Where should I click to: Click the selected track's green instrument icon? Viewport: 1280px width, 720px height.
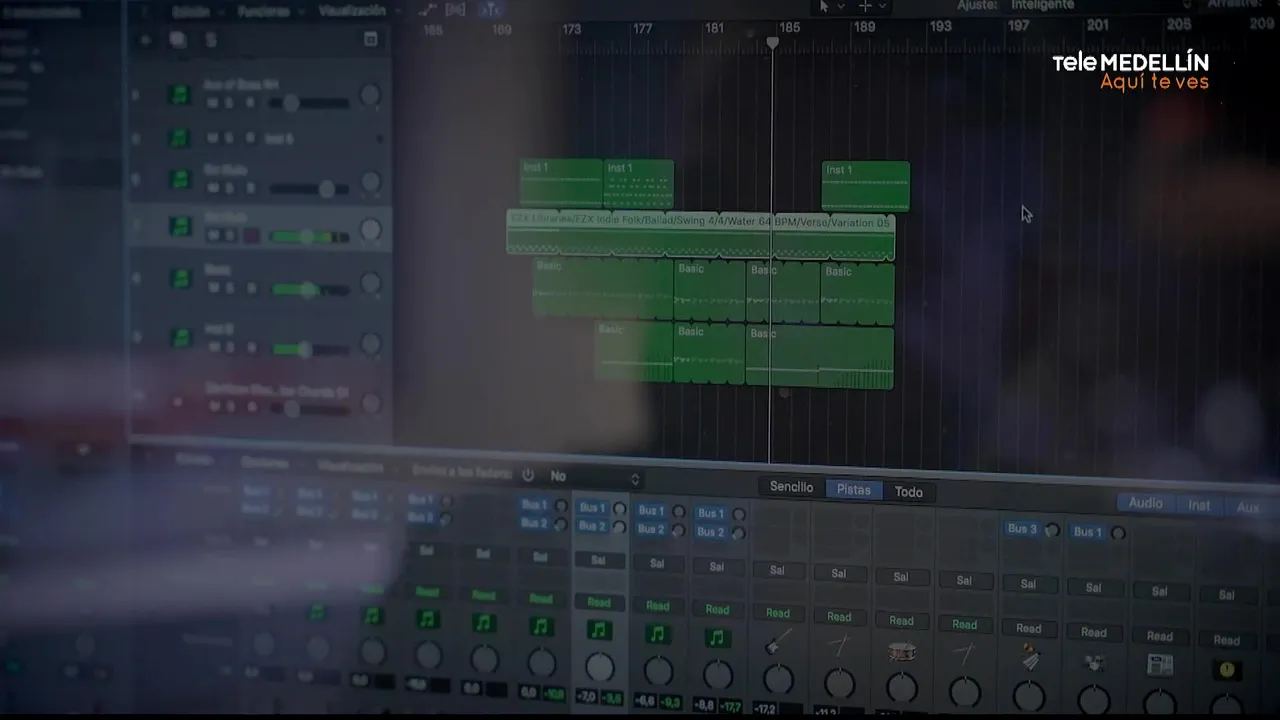(x=180, y=226)
